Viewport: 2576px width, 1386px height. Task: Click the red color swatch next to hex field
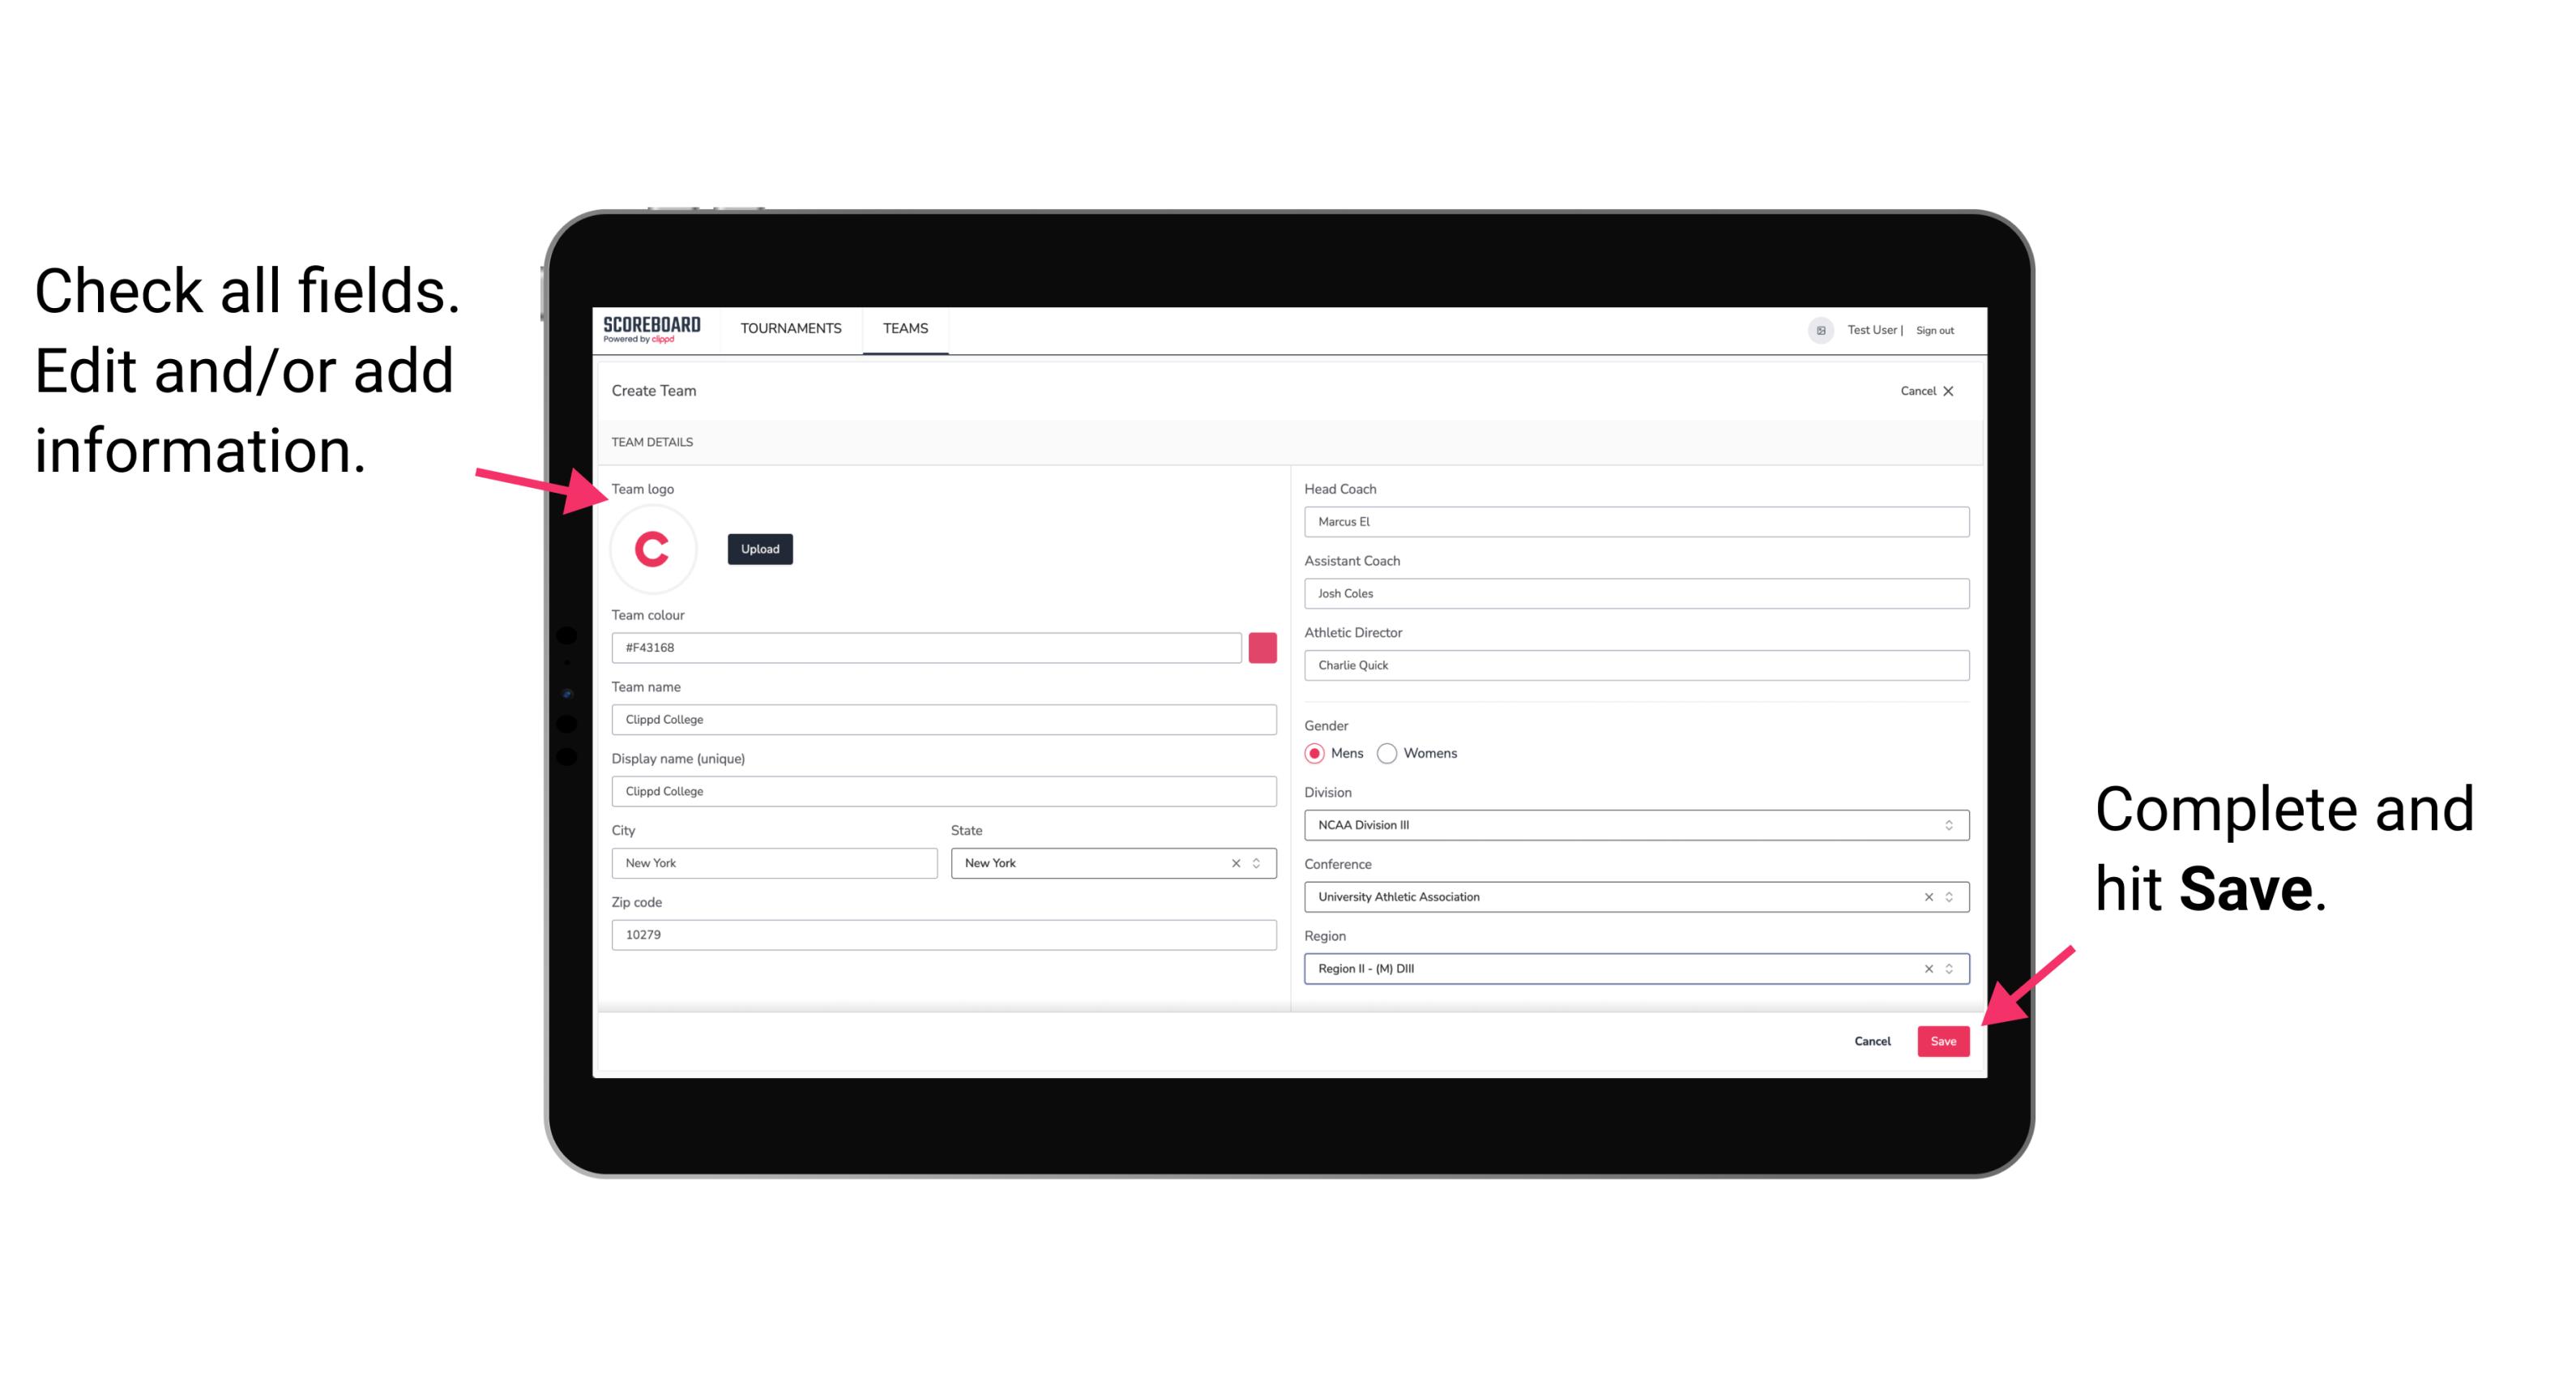pos(1267,645)
